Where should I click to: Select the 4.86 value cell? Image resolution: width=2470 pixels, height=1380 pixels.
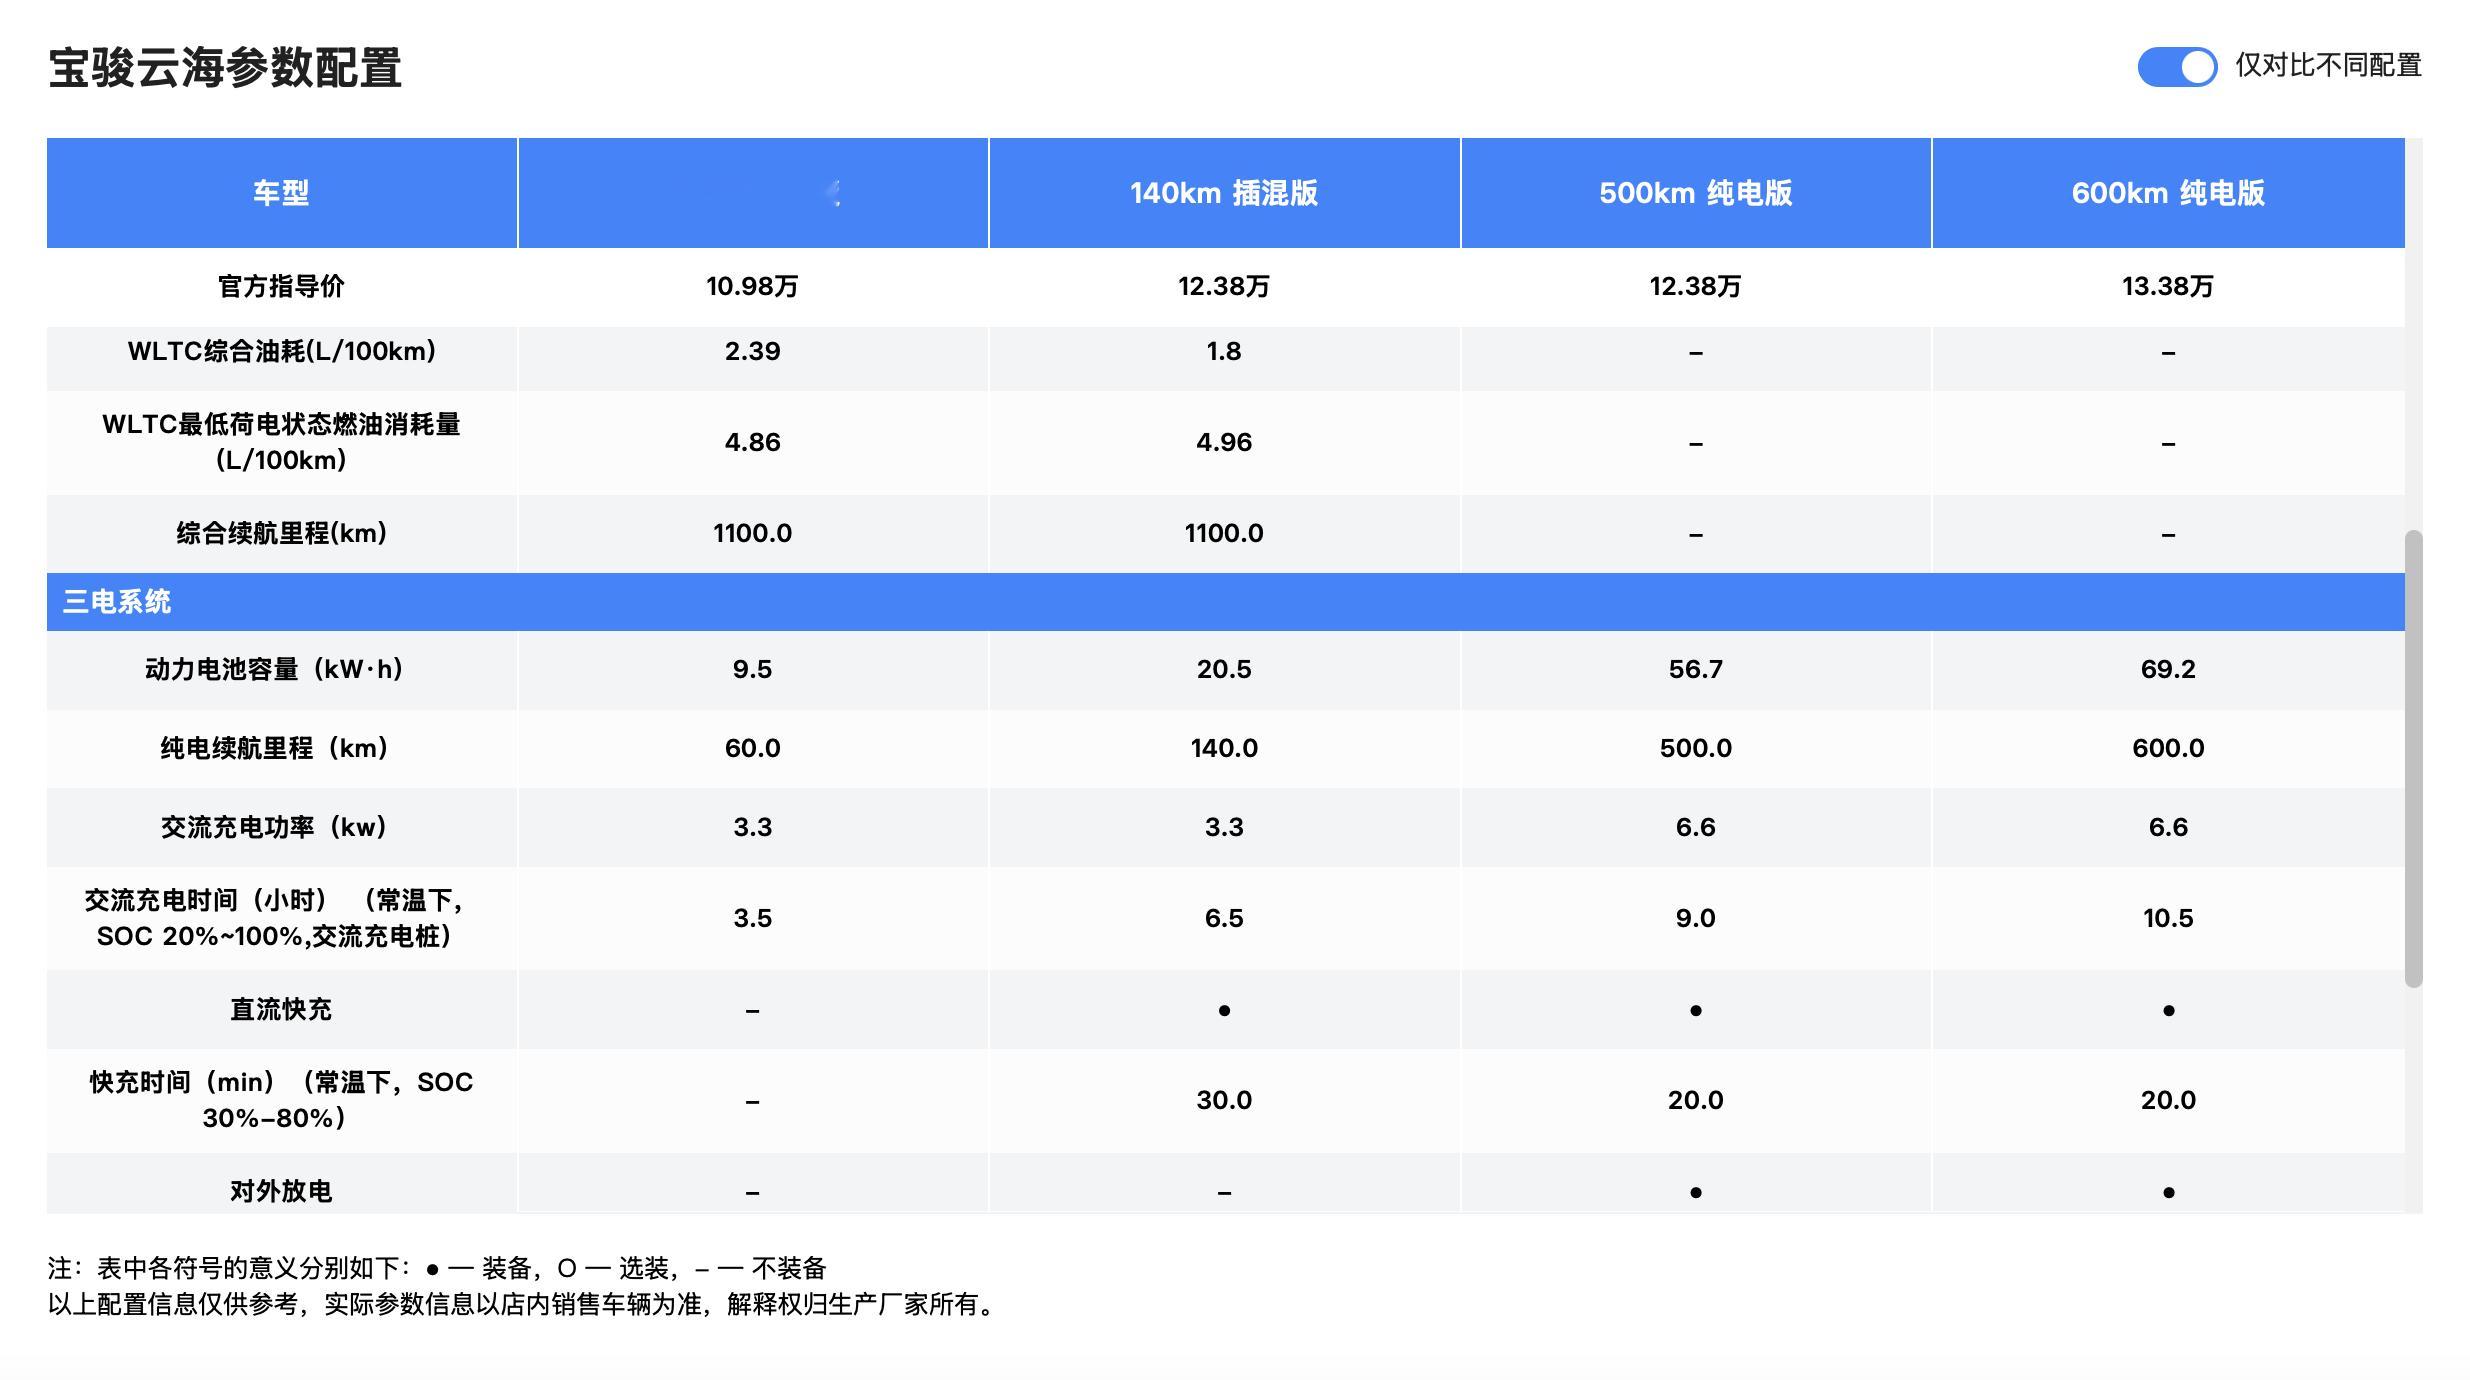(x=752, y=443)
